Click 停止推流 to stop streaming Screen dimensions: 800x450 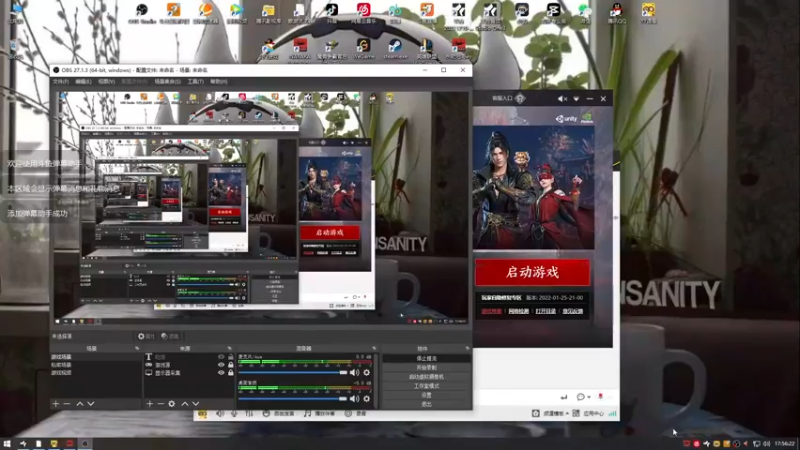tap(426, 358)
